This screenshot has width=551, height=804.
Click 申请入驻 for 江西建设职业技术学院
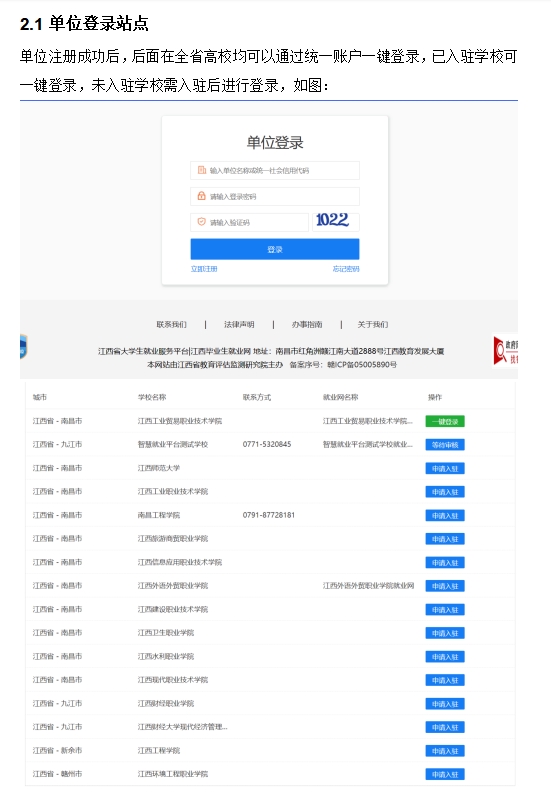pyautogui.click(x=445, y=610)
